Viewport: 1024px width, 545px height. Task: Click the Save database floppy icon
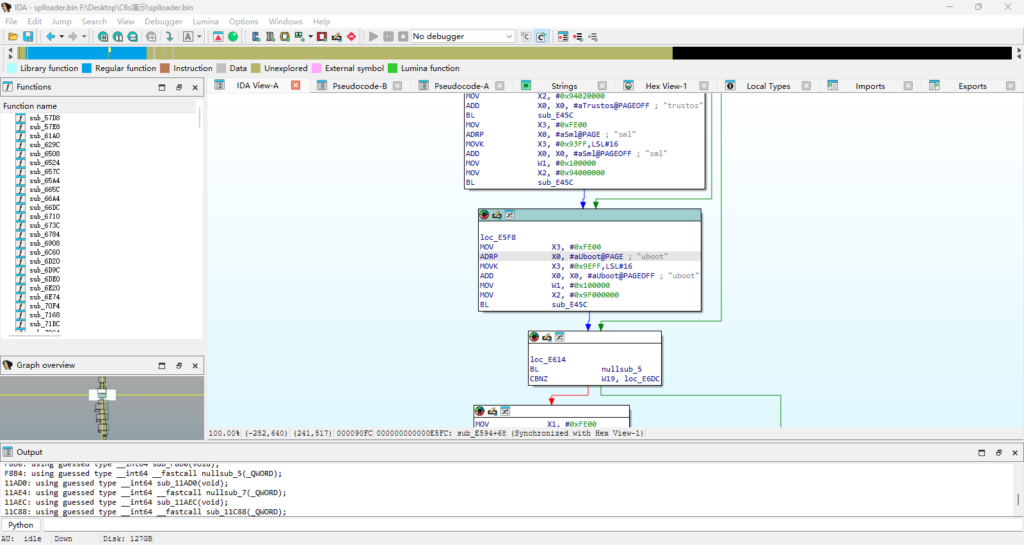28,36
